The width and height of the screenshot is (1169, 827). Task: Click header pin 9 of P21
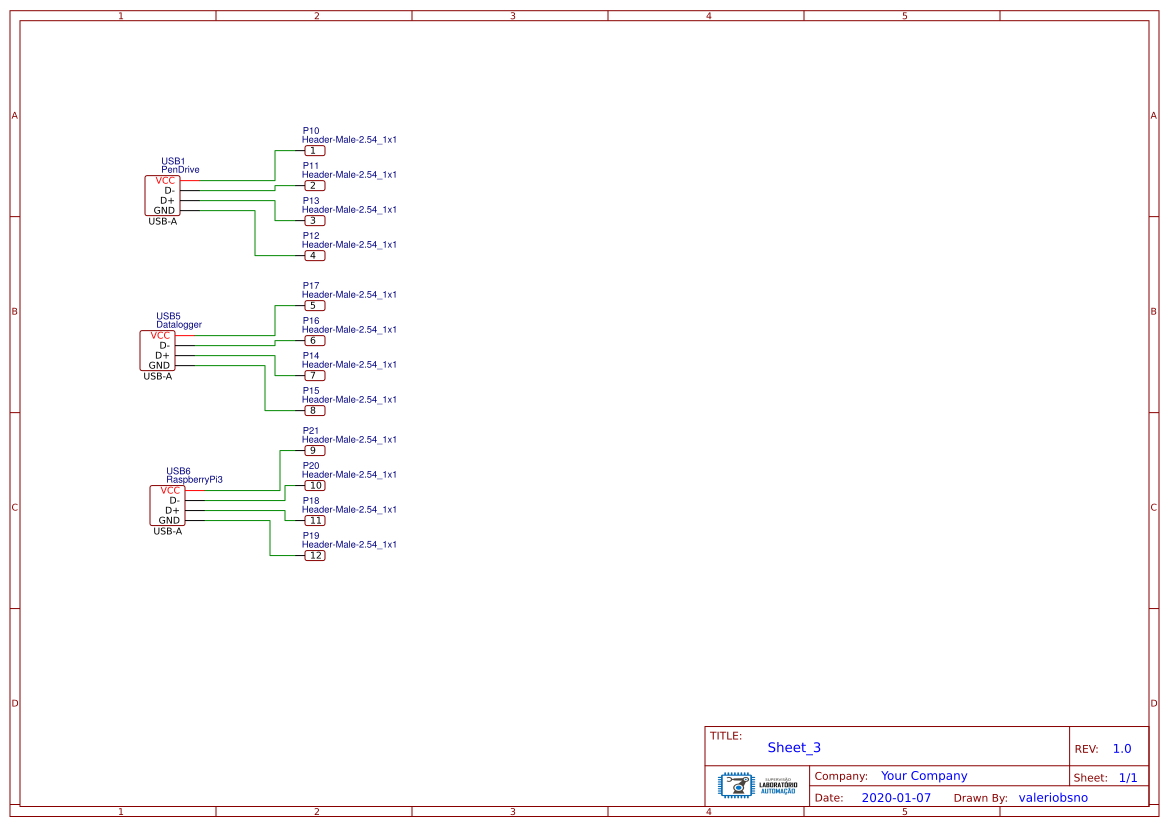[314, 451]
